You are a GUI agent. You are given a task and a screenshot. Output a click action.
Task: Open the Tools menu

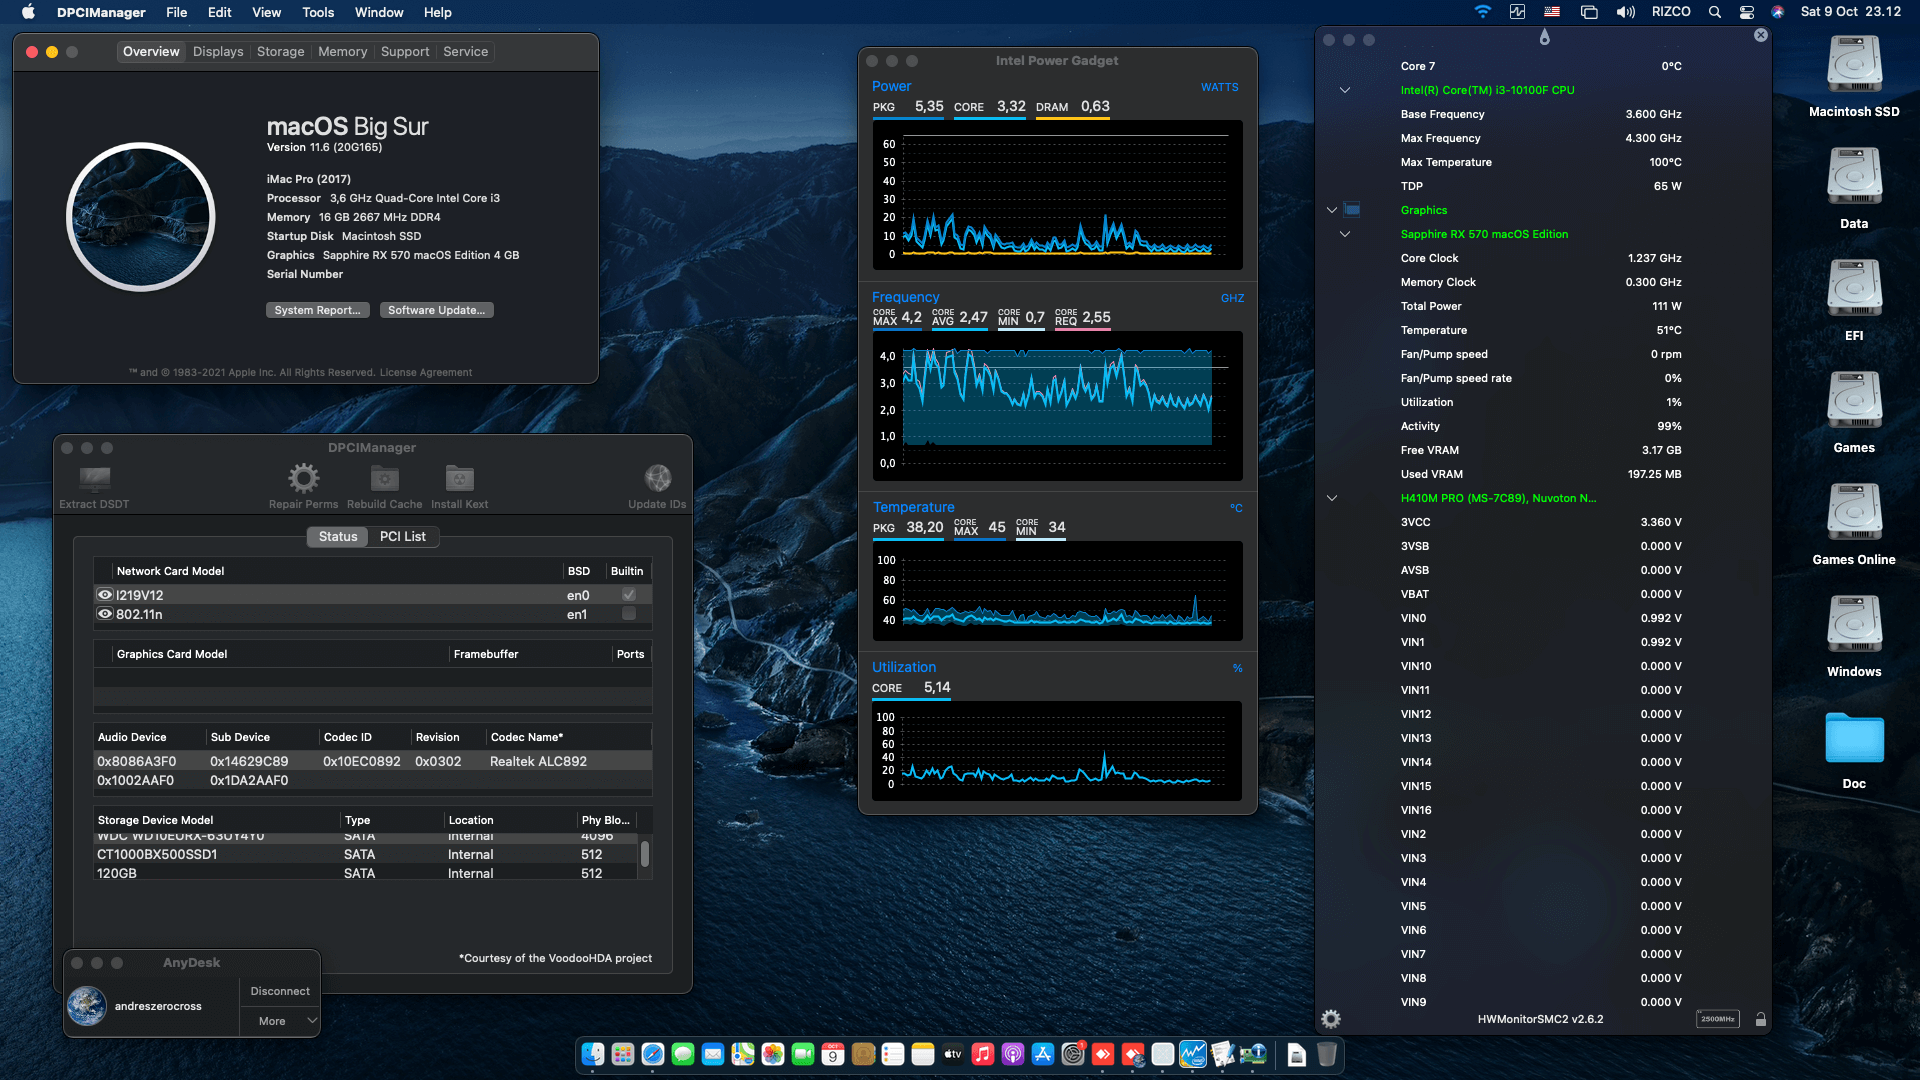click(x=318, y=12)
